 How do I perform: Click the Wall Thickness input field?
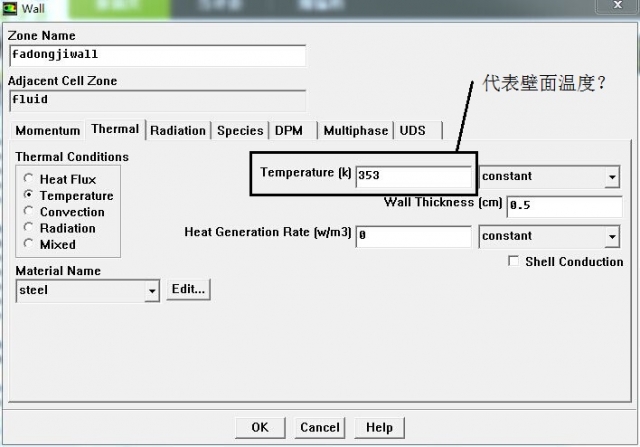click(x=563, y=206)
